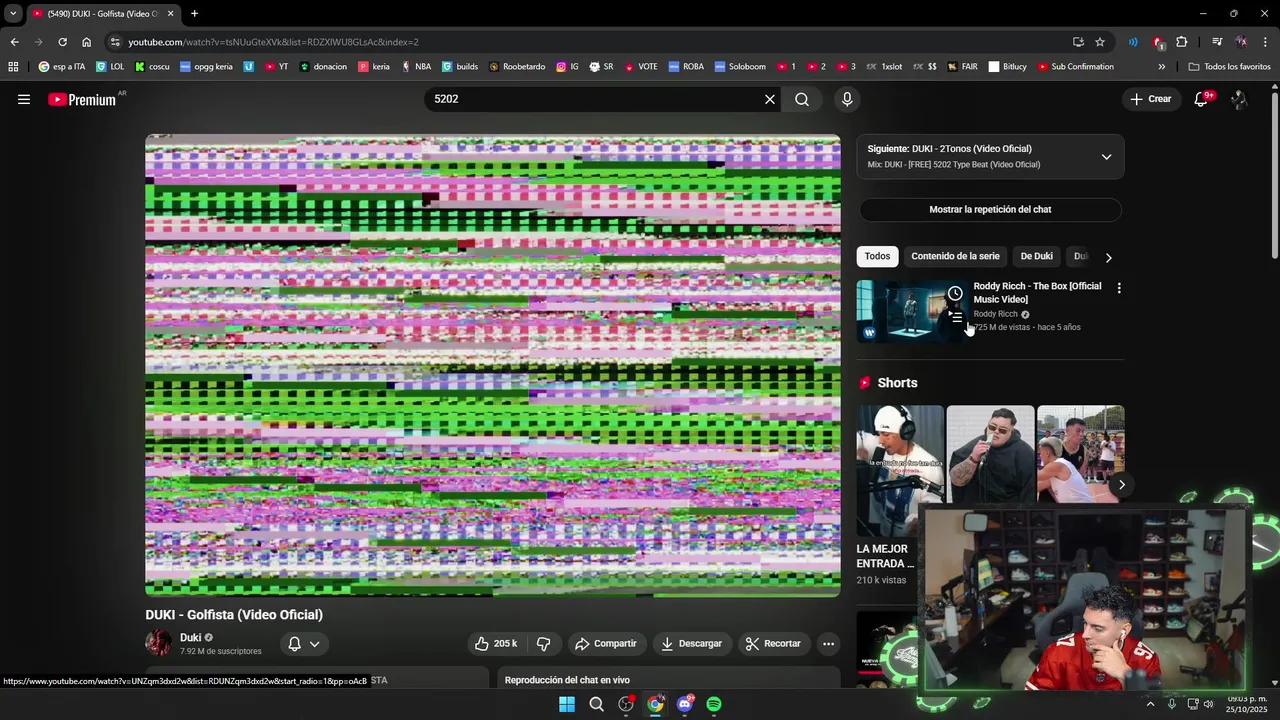Click the Crear button
This screenshot has width=1280, height=720.
point(1150,99)
